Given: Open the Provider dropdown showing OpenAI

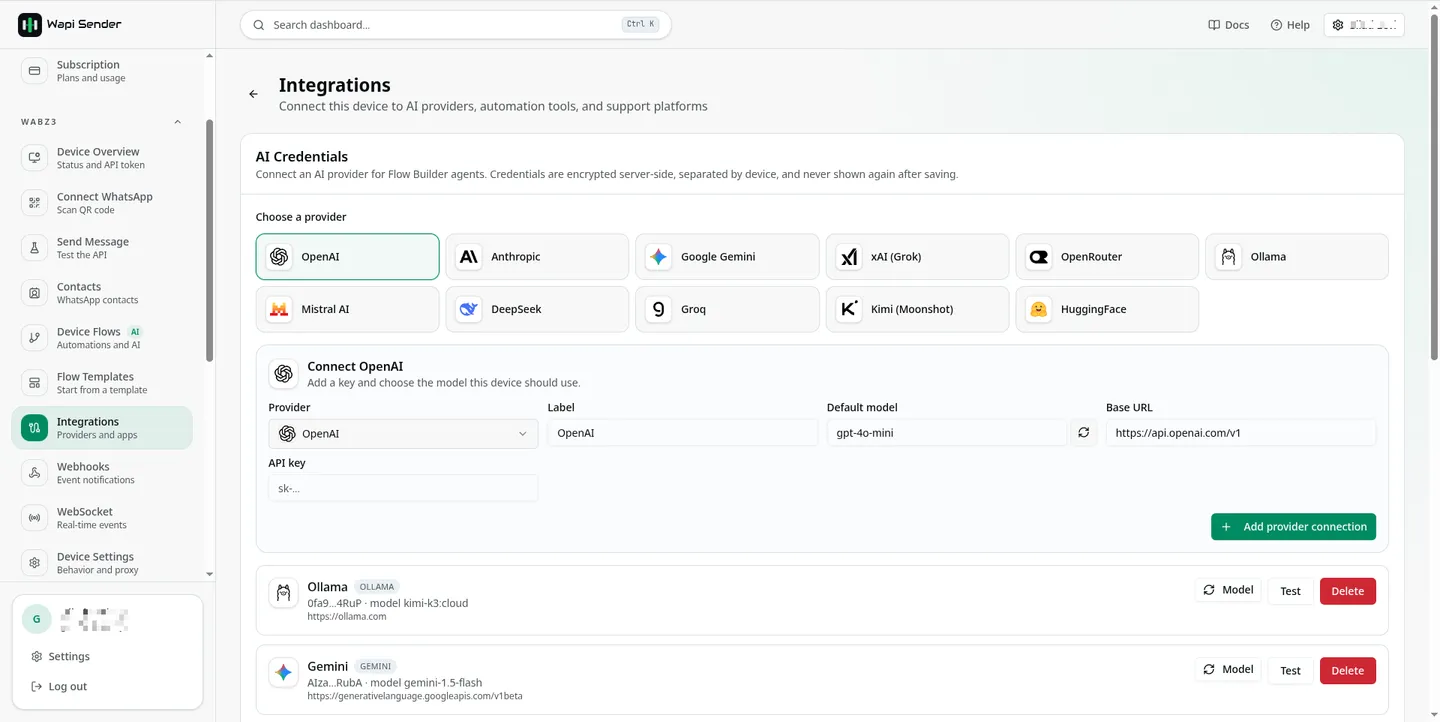Looking at the screenshot, I should pyautogui.click(x=403, y=433).
